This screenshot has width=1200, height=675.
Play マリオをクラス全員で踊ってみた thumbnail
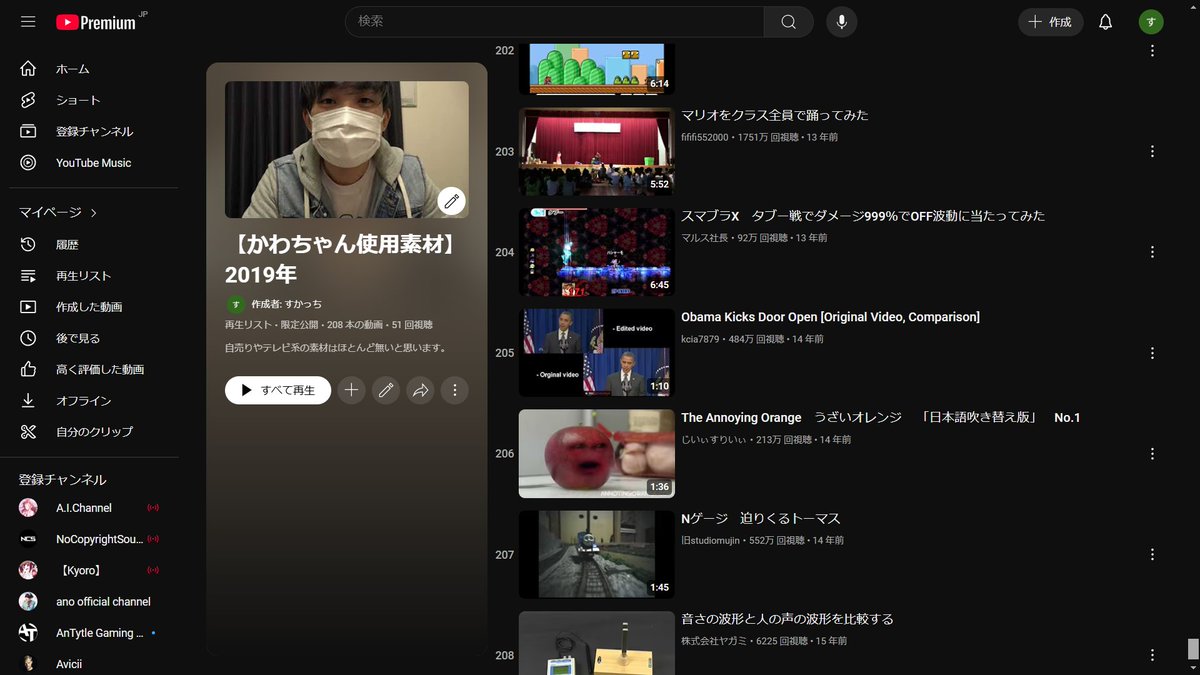pyautogui.click(x=596, y=151)
